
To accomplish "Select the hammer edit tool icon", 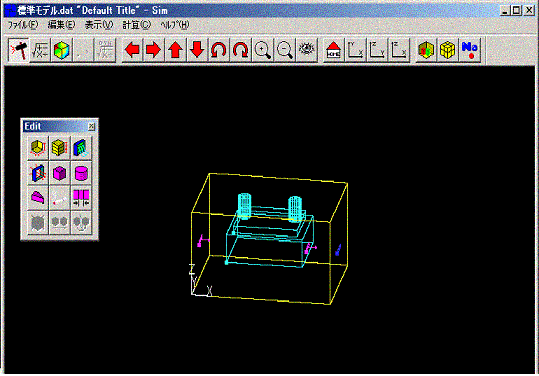I will click(x=19, y=50).
